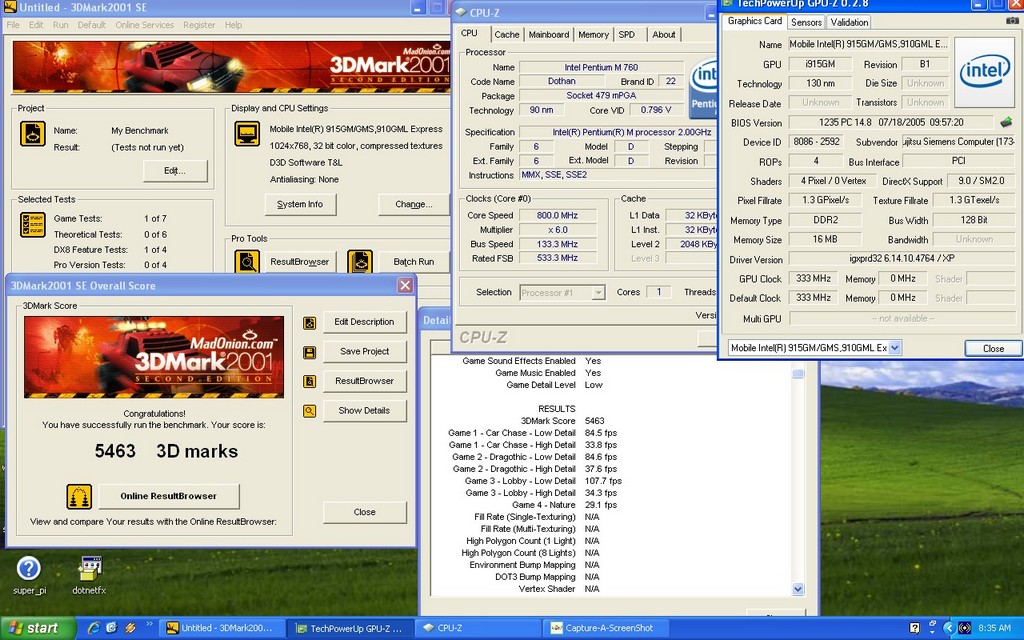1024x640 pixels.
Task: Switch to Validation tab in GPU-Z
Action: [849, 22]
